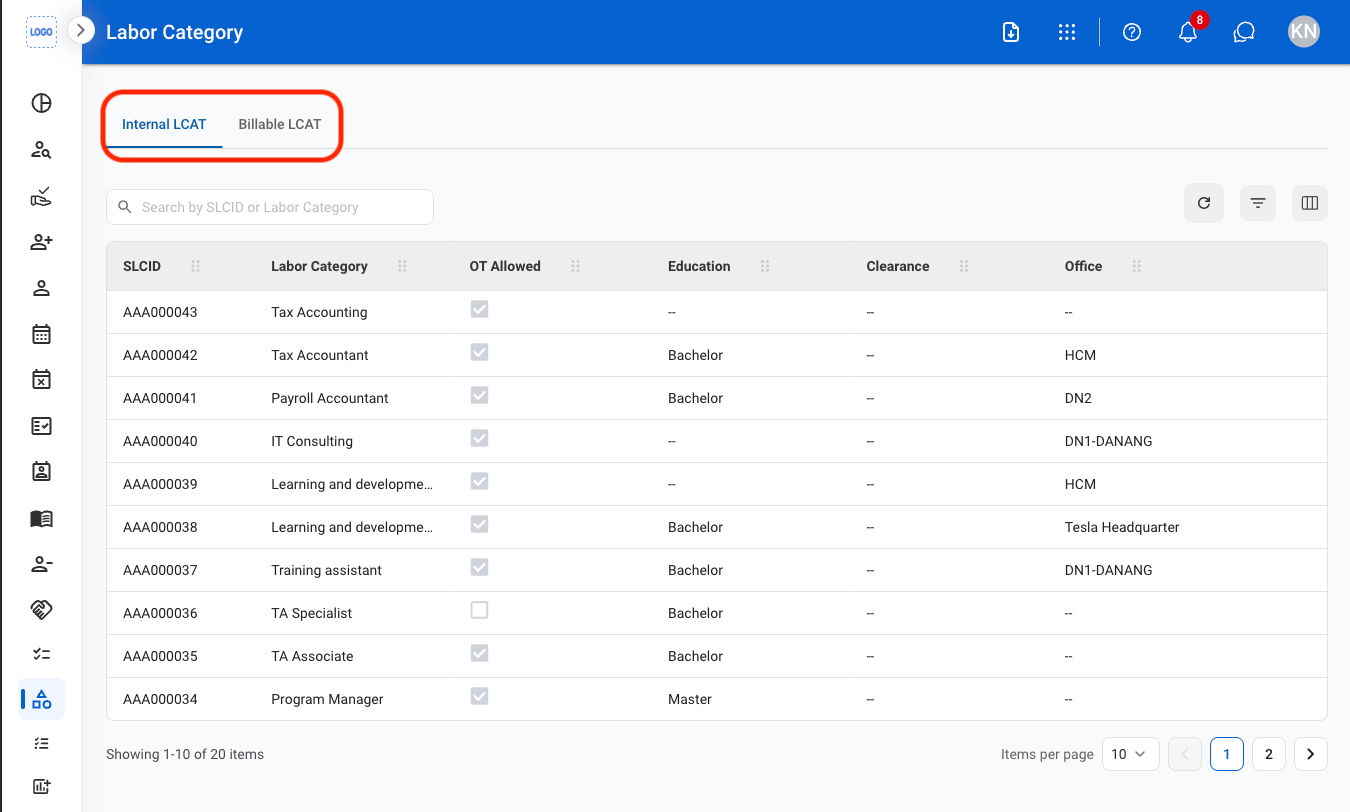Toggle OT Allowed checkbox for Tax Accounting

coord(480,310)
